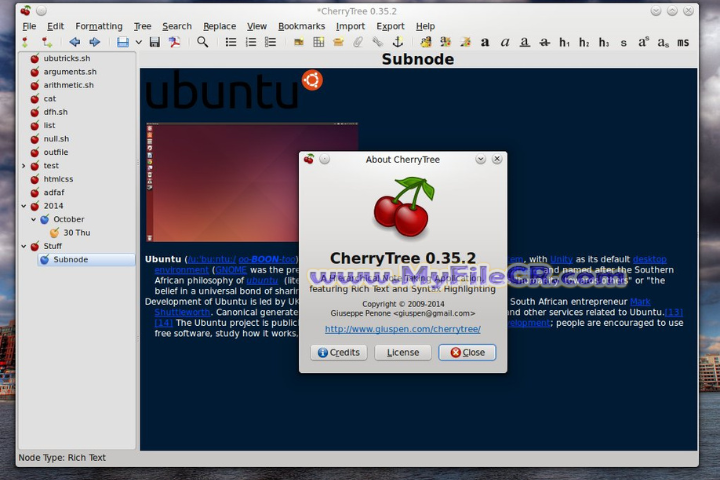Toggle italic text formatting icon

pyautogui.click(x=505, y=42)
